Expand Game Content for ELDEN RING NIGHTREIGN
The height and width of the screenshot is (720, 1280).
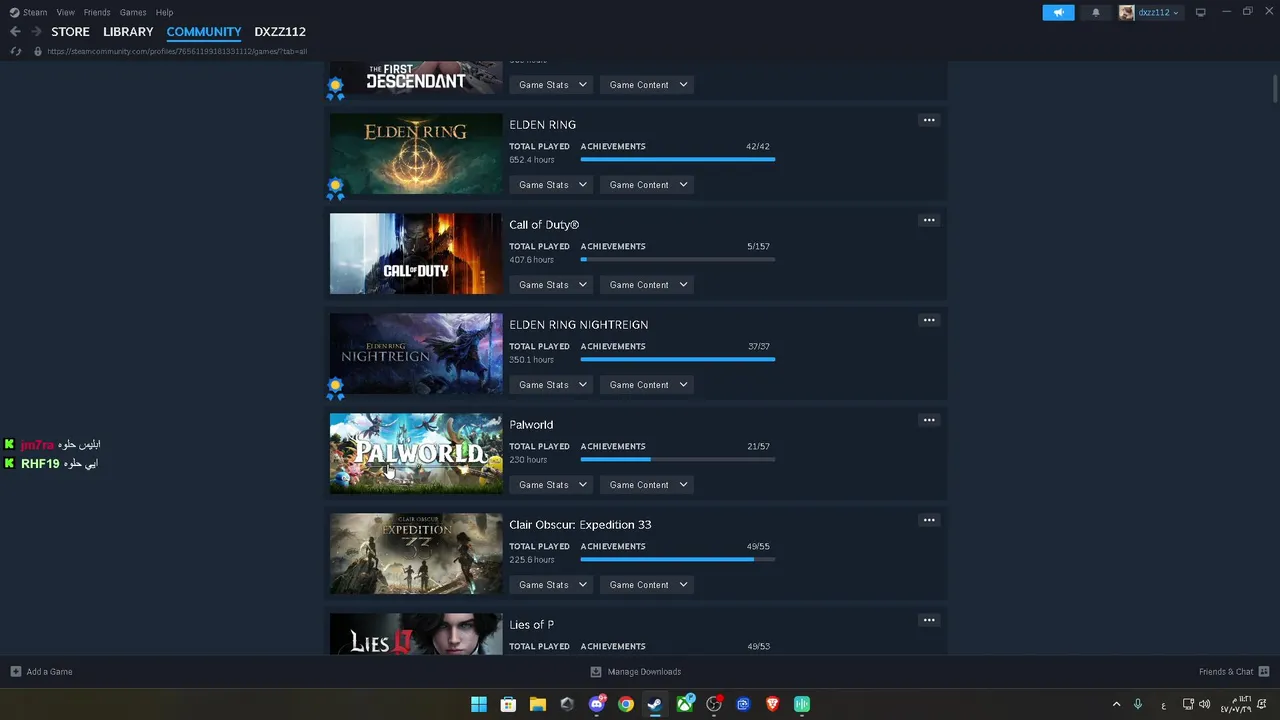coord(648,385)
